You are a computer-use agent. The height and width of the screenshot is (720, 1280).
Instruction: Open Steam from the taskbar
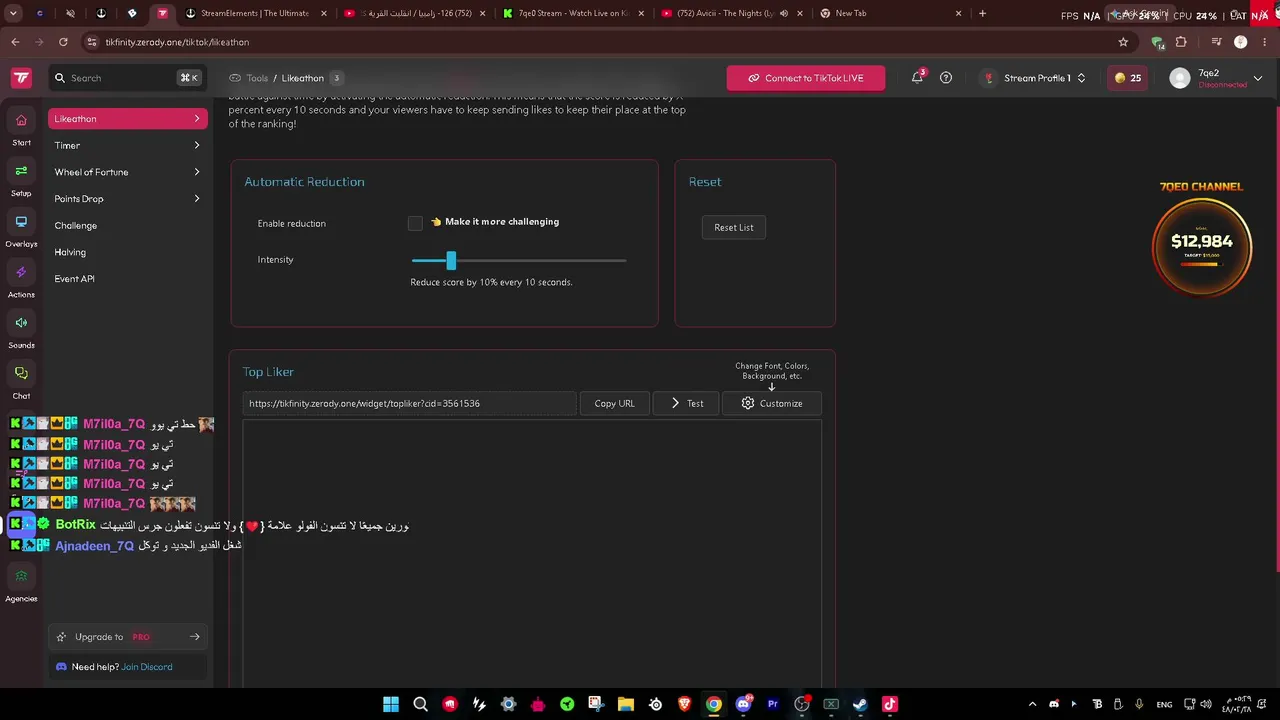(860, 704)
